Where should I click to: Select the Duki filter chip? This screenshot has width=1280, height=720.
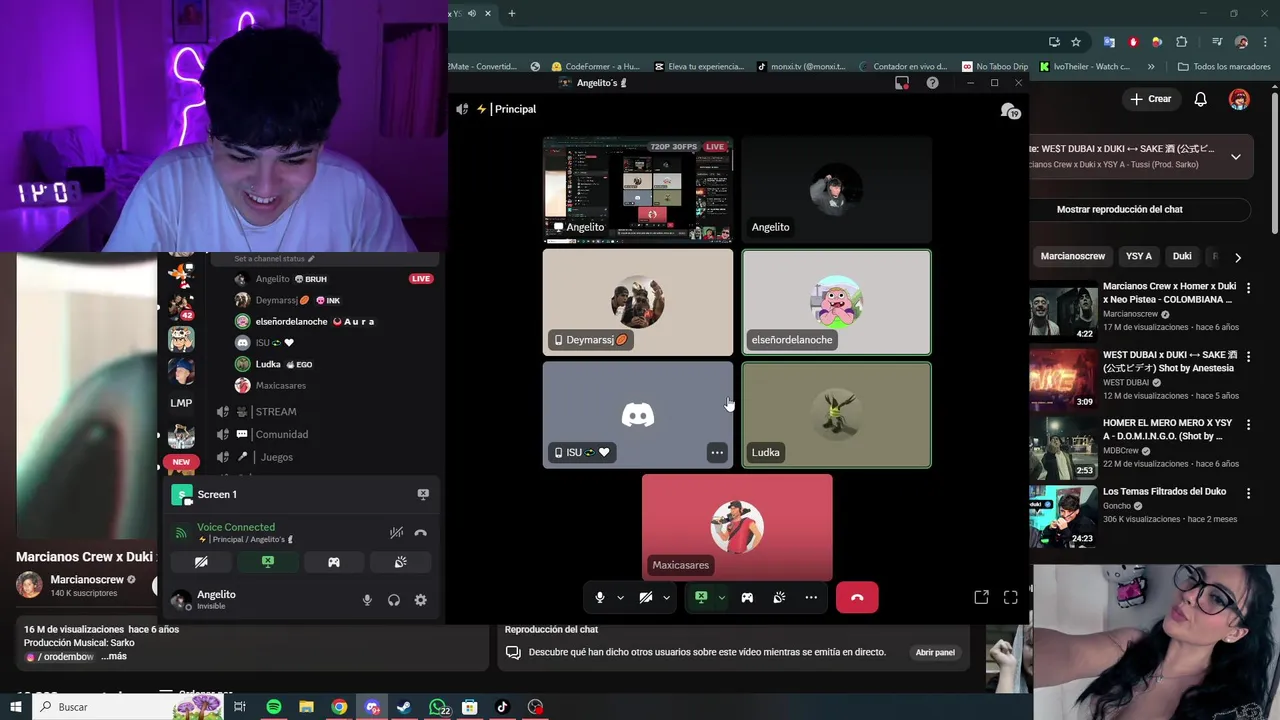point(1182,256)
